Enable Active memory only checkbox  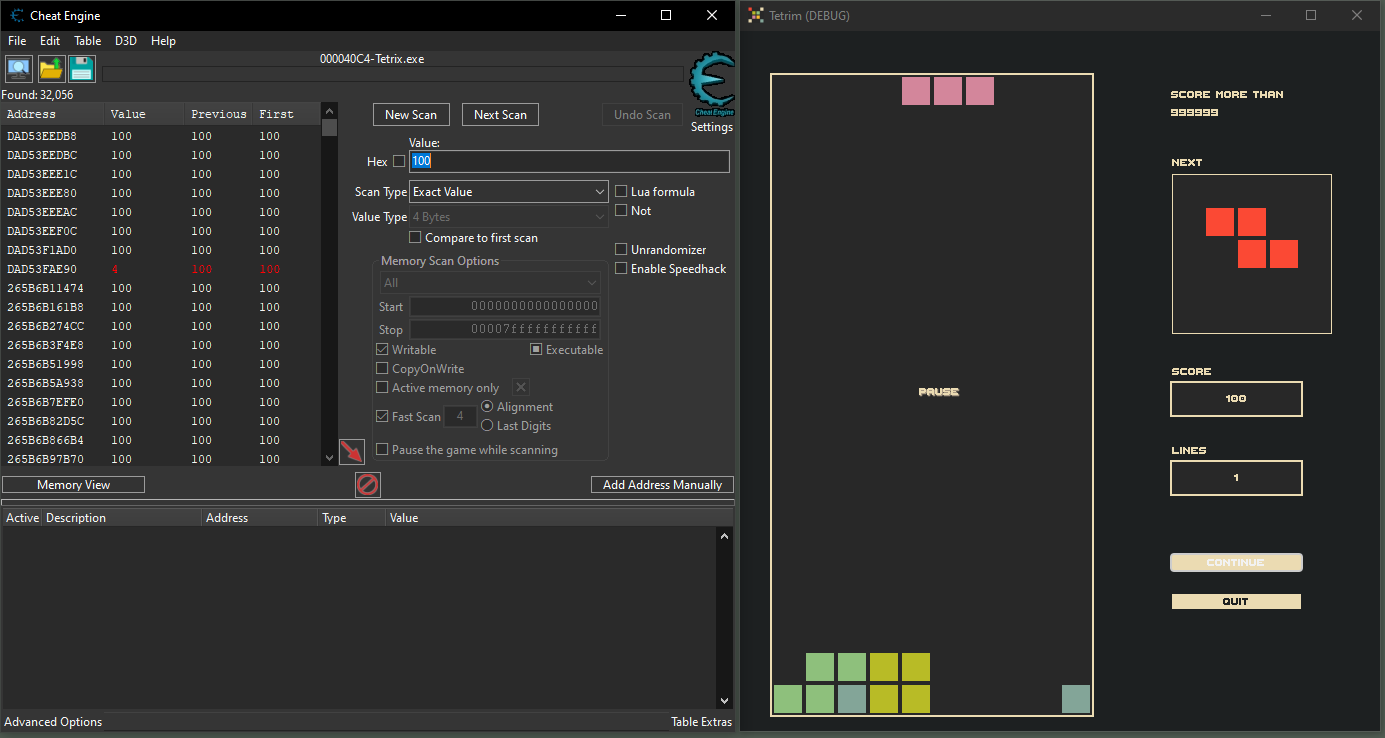pyautogui.click(x=382, y=387)
